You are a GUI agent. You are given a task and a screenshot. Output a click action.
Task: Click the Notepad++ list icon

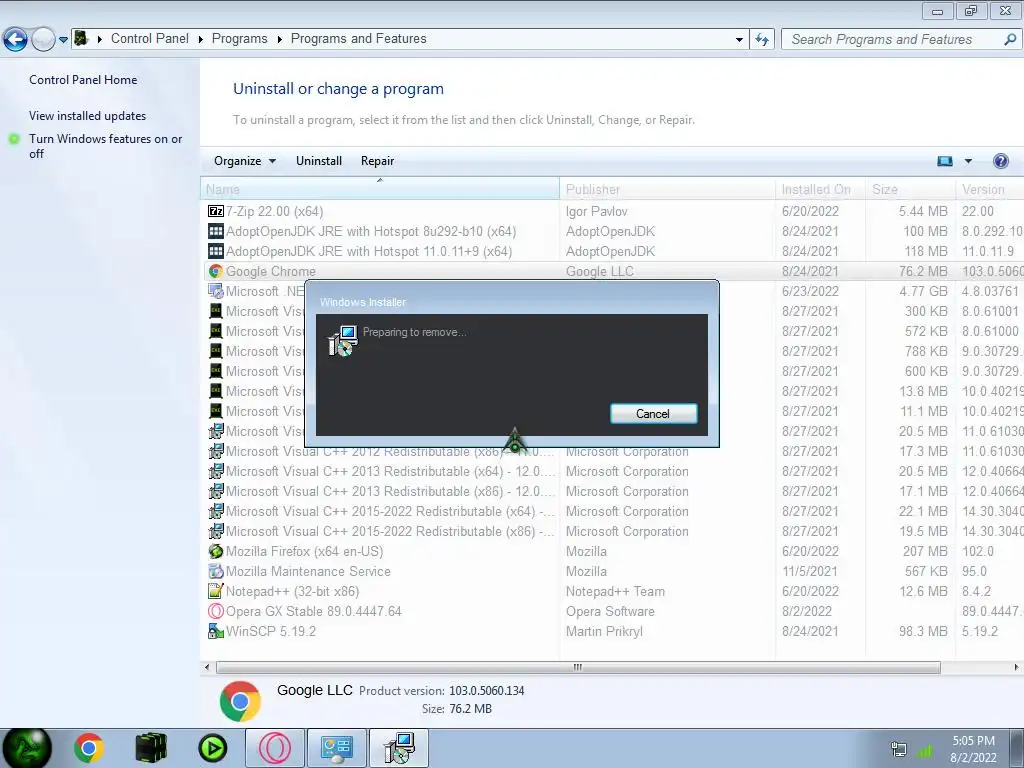[216, 591]
